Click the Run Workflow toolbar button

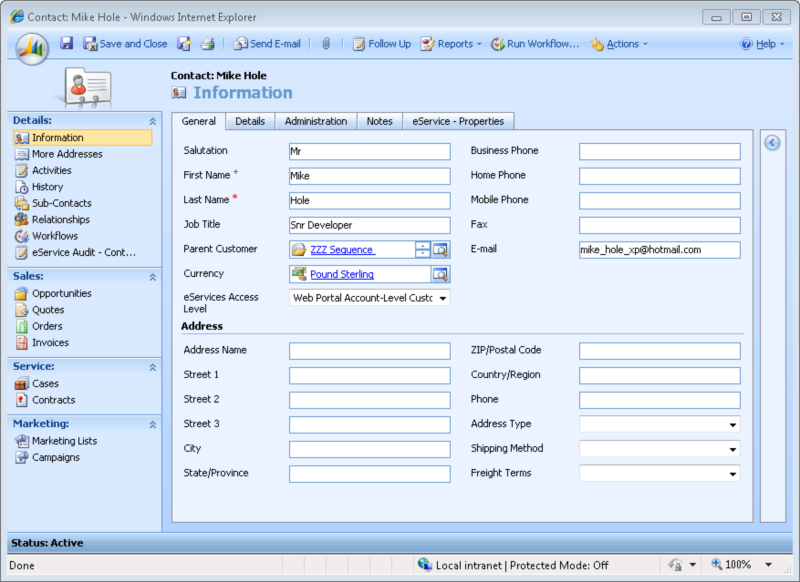(535, 44)
